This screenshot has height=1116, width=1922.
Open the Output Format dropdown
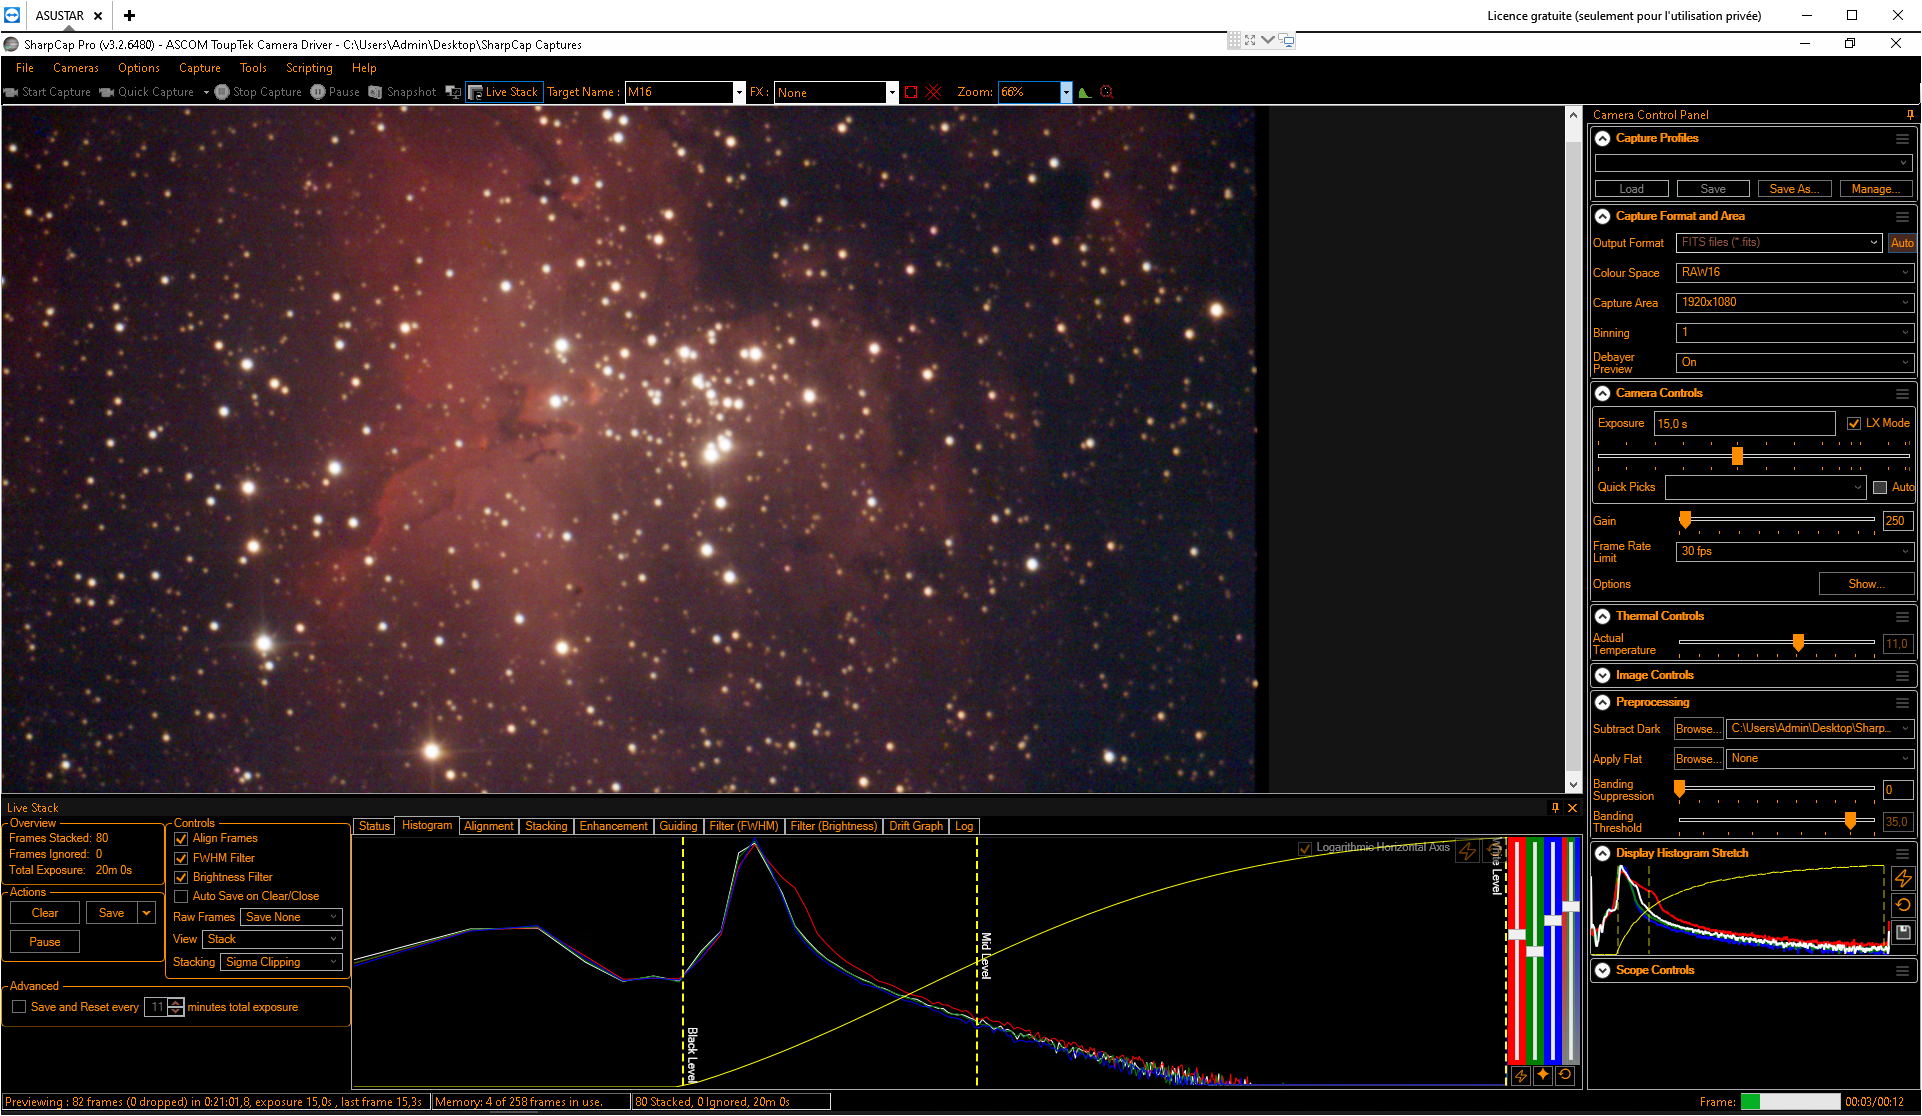[x=1780, y=243]
